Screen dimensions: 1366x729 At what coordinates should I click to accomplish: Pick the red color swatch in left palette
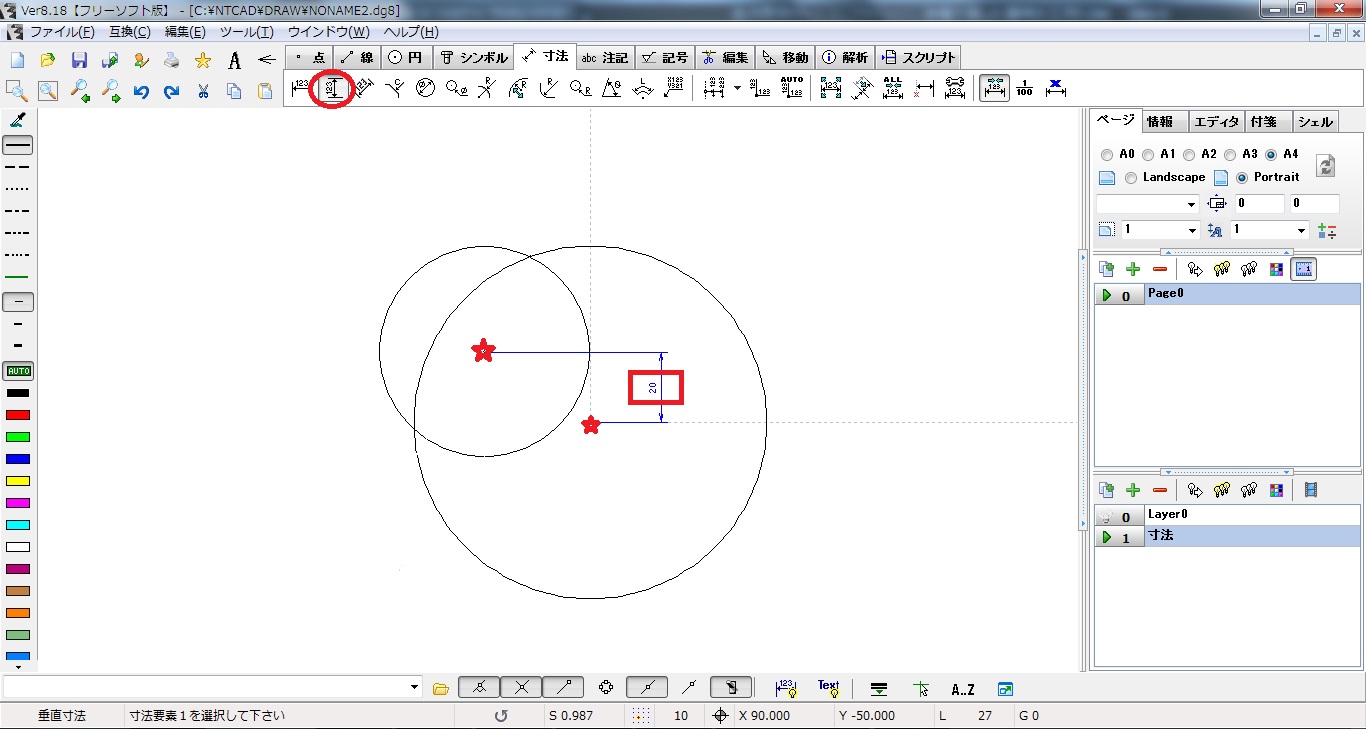click(18, 415)
